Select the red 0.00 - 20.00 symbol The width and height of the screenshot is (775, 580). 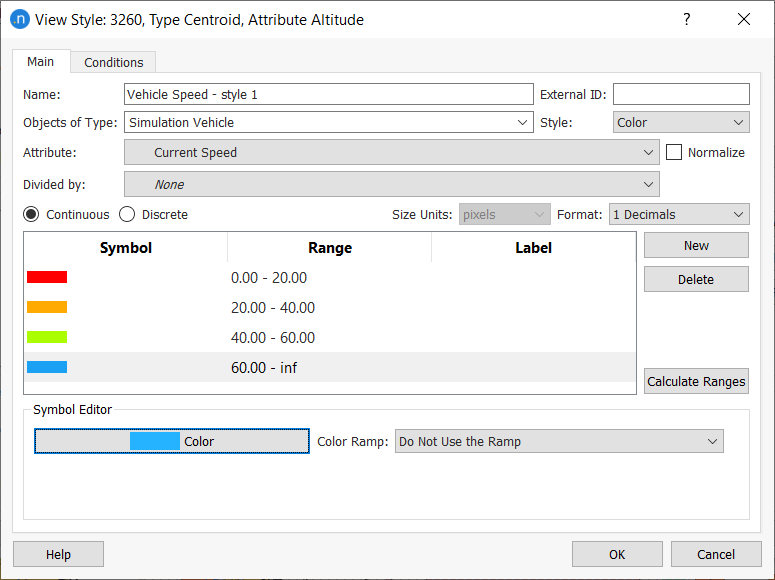[47, 277]
